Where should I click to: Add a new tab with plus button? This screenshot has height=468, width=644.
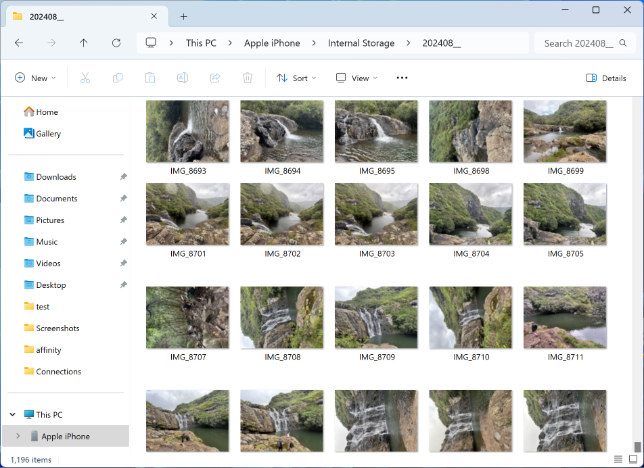(x=184, y=16)
